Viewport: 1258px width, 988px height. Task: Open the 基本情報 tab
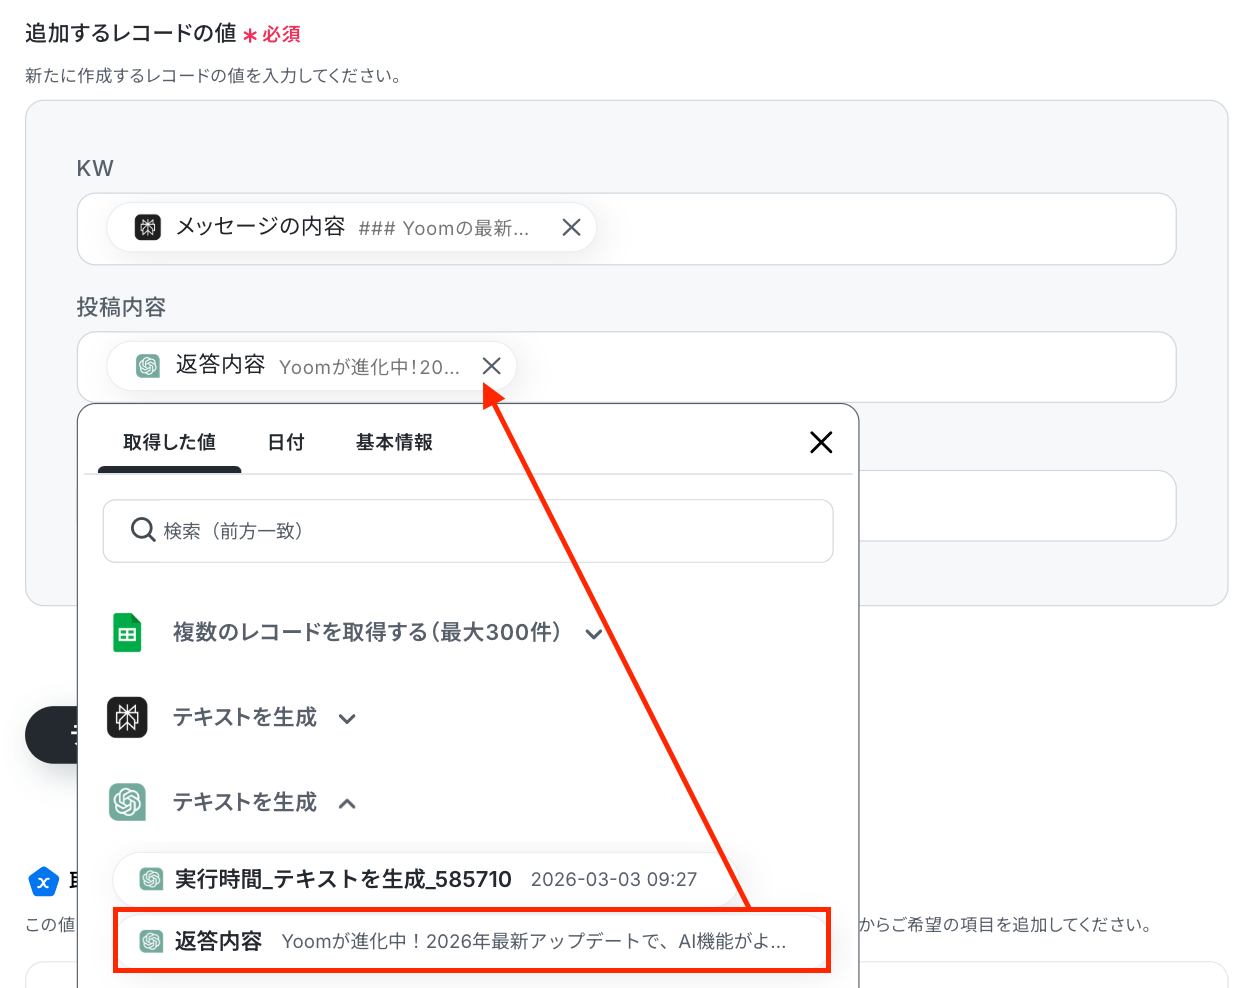tap(394, 442)
